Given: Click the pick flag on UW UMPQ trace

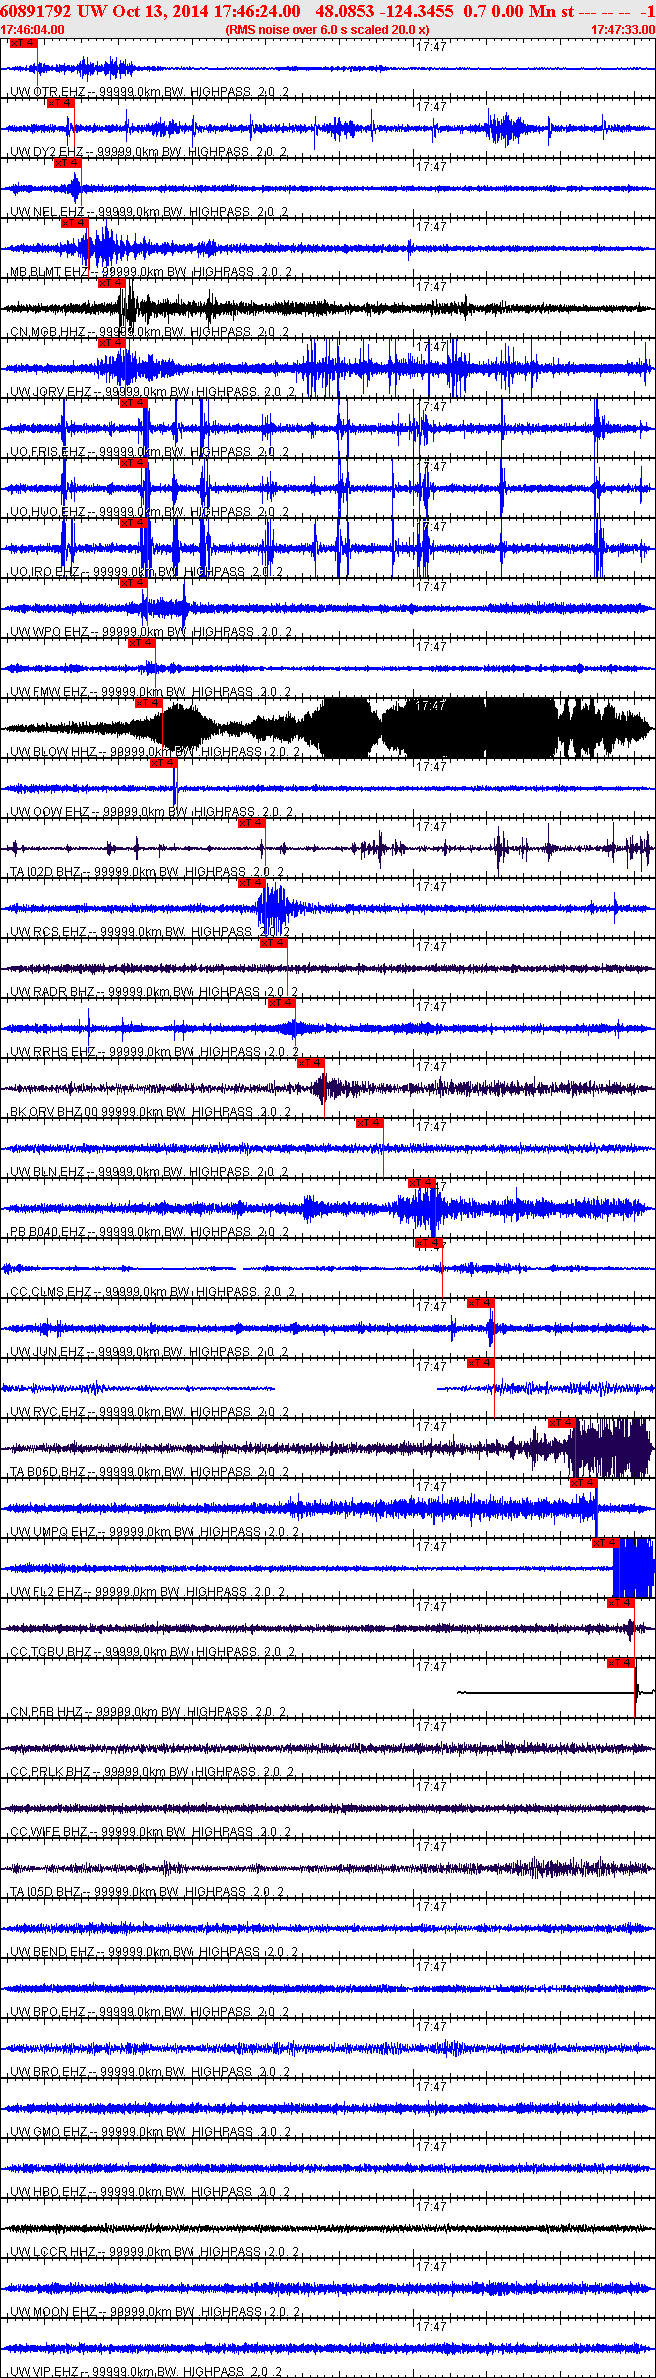Looking at the screenshot, I should [x=583, y=1483].
